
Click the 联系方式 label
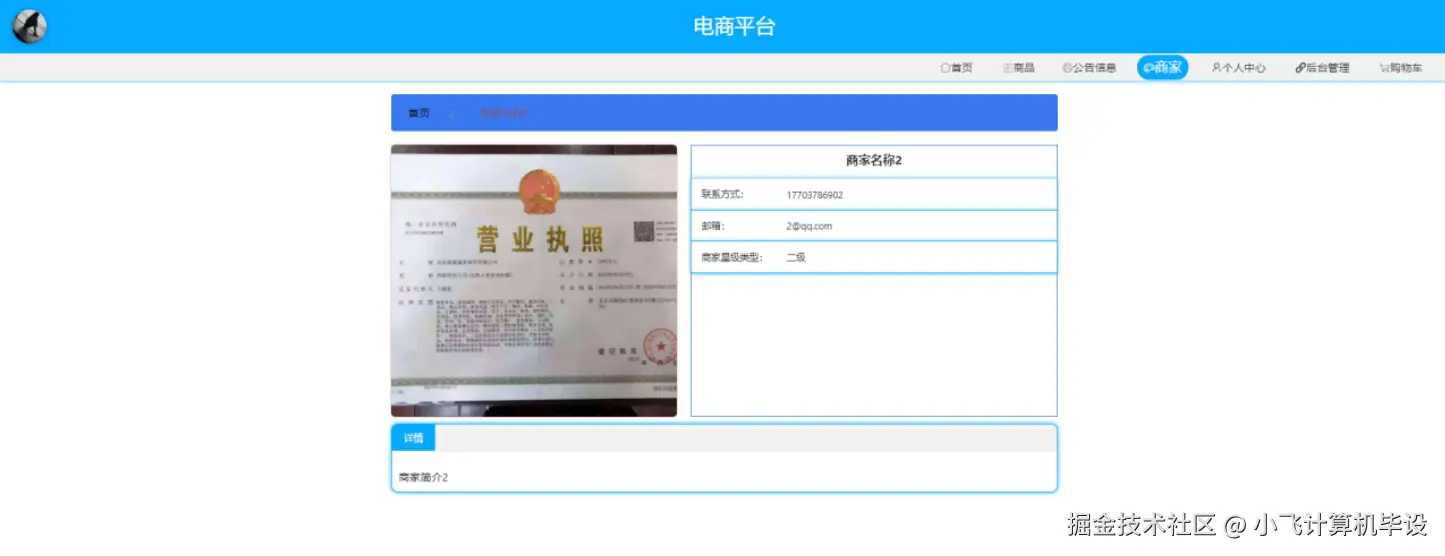(722, 195)
